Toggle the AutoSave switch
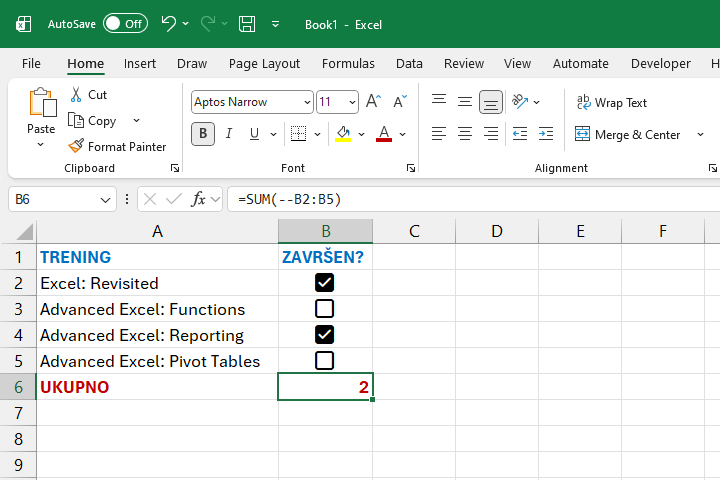This screenshot has height=480, width=720. [x=125, y=23]
